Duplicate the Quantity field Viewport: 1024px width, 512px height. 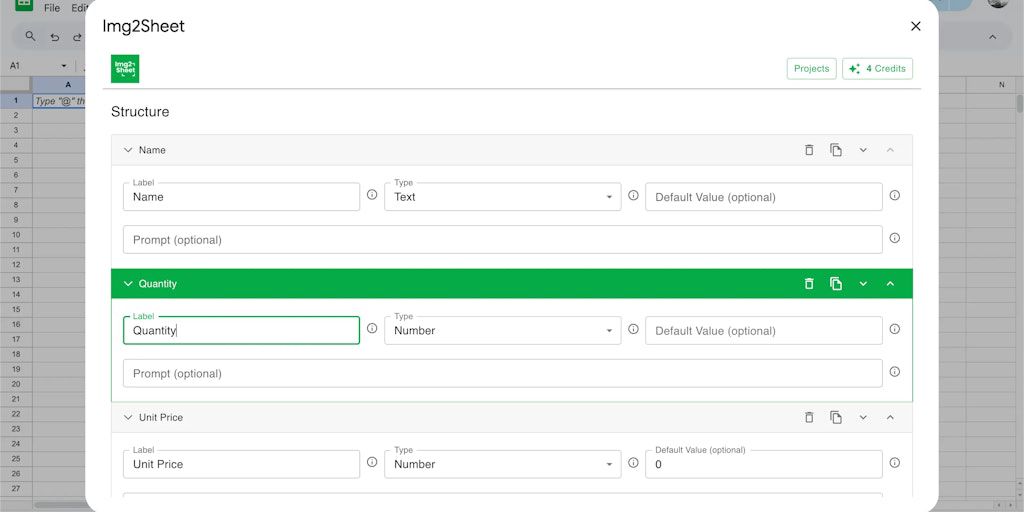tap(836, 284)
